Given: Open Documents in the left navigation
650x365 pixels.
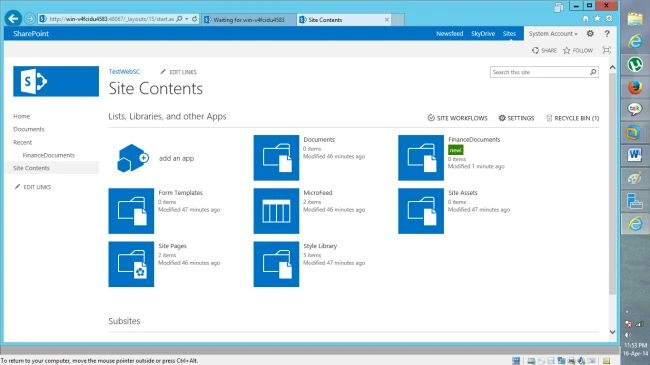Looking at the screenshot, I should (29, 129).
